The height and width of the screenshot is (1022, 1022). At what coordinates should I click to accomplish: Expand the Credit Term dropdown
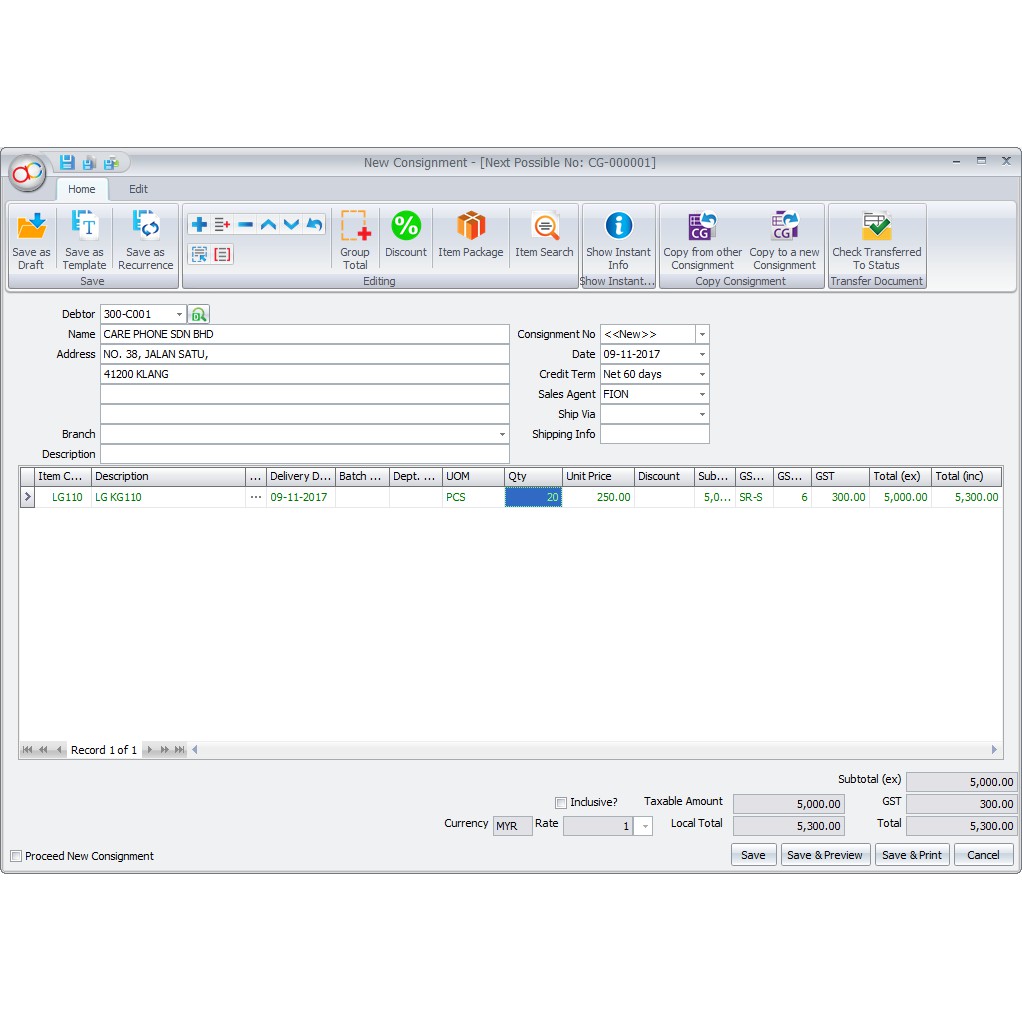[702, 375]
